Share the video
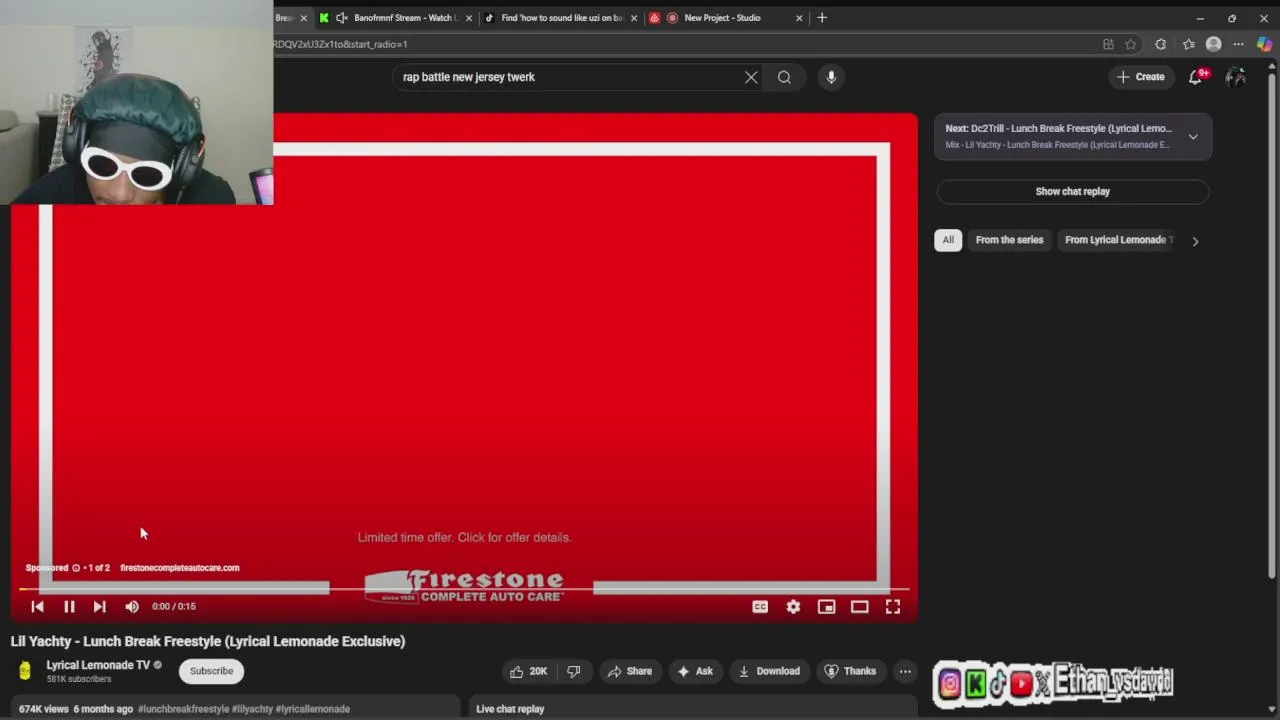This screenshot has width=1280, height=720. click(629, 671)
